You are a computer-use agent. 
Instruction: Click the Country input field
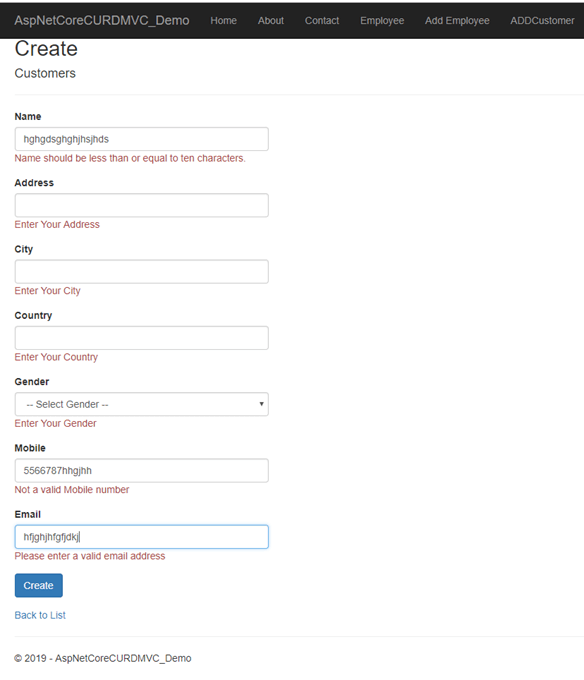point(141,338)
